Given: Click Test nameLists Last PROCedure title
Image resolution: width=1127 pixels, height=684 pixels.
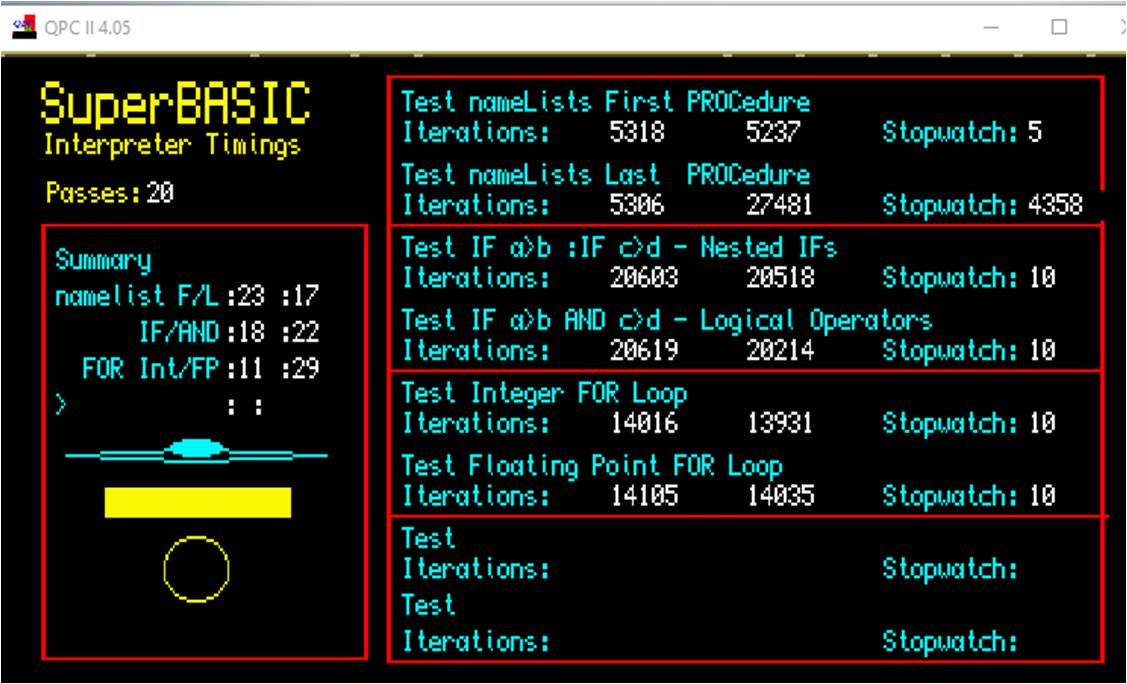Looking at the screenshot, I should (x=606, y=175).
